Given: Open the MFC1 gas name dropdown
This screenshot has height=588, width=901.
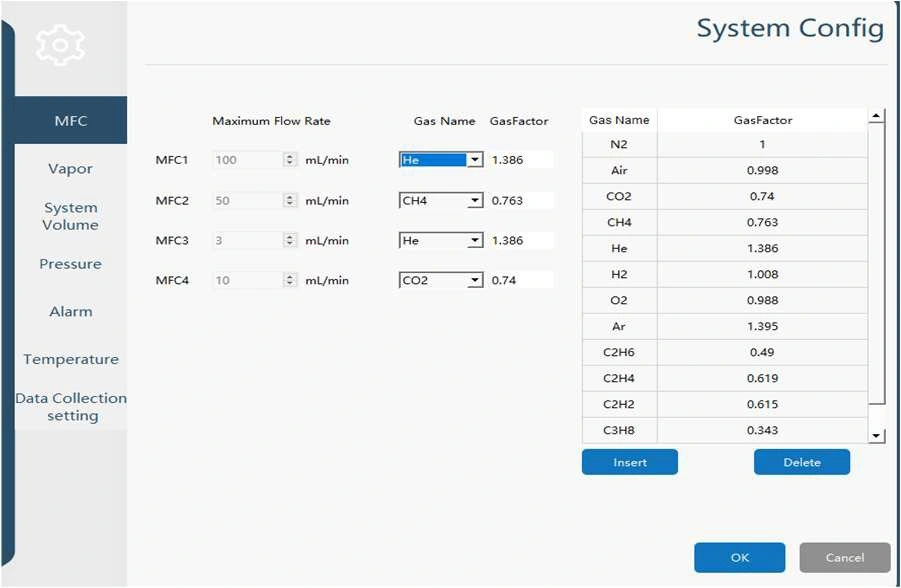Looking at the screenshot, I should pos(475,160).
